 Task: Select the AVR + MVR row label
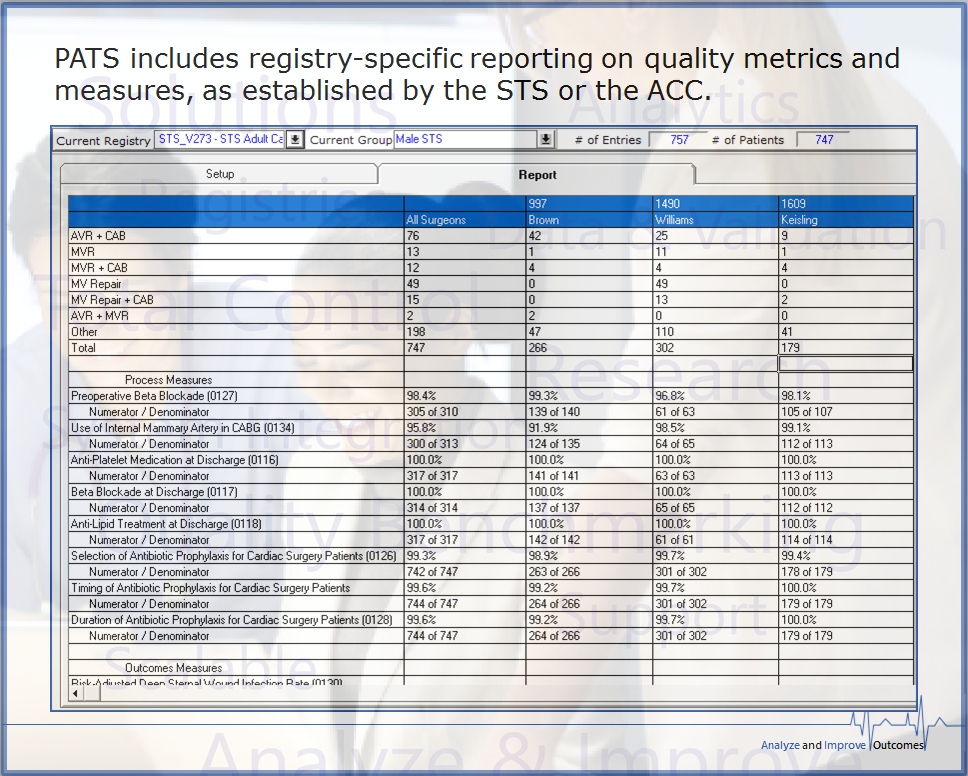236,316
